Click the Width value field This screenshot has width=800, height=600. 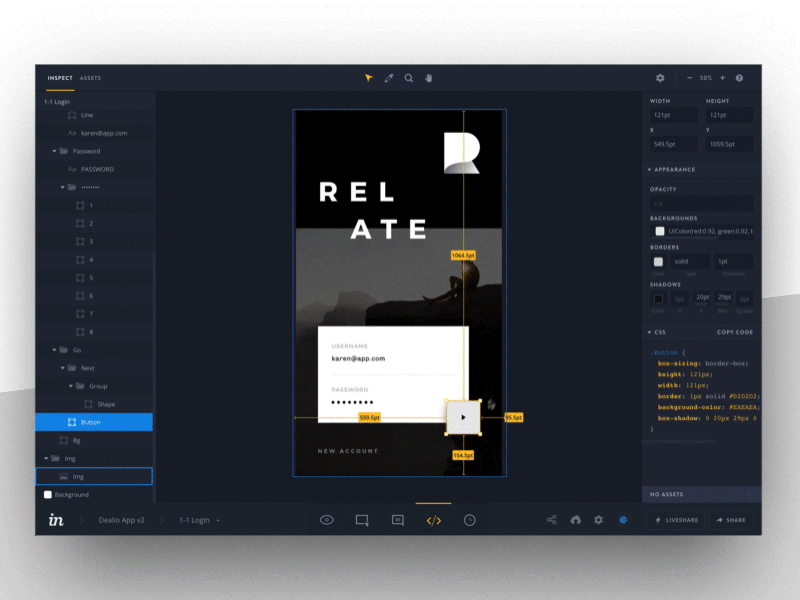[673, 115]
